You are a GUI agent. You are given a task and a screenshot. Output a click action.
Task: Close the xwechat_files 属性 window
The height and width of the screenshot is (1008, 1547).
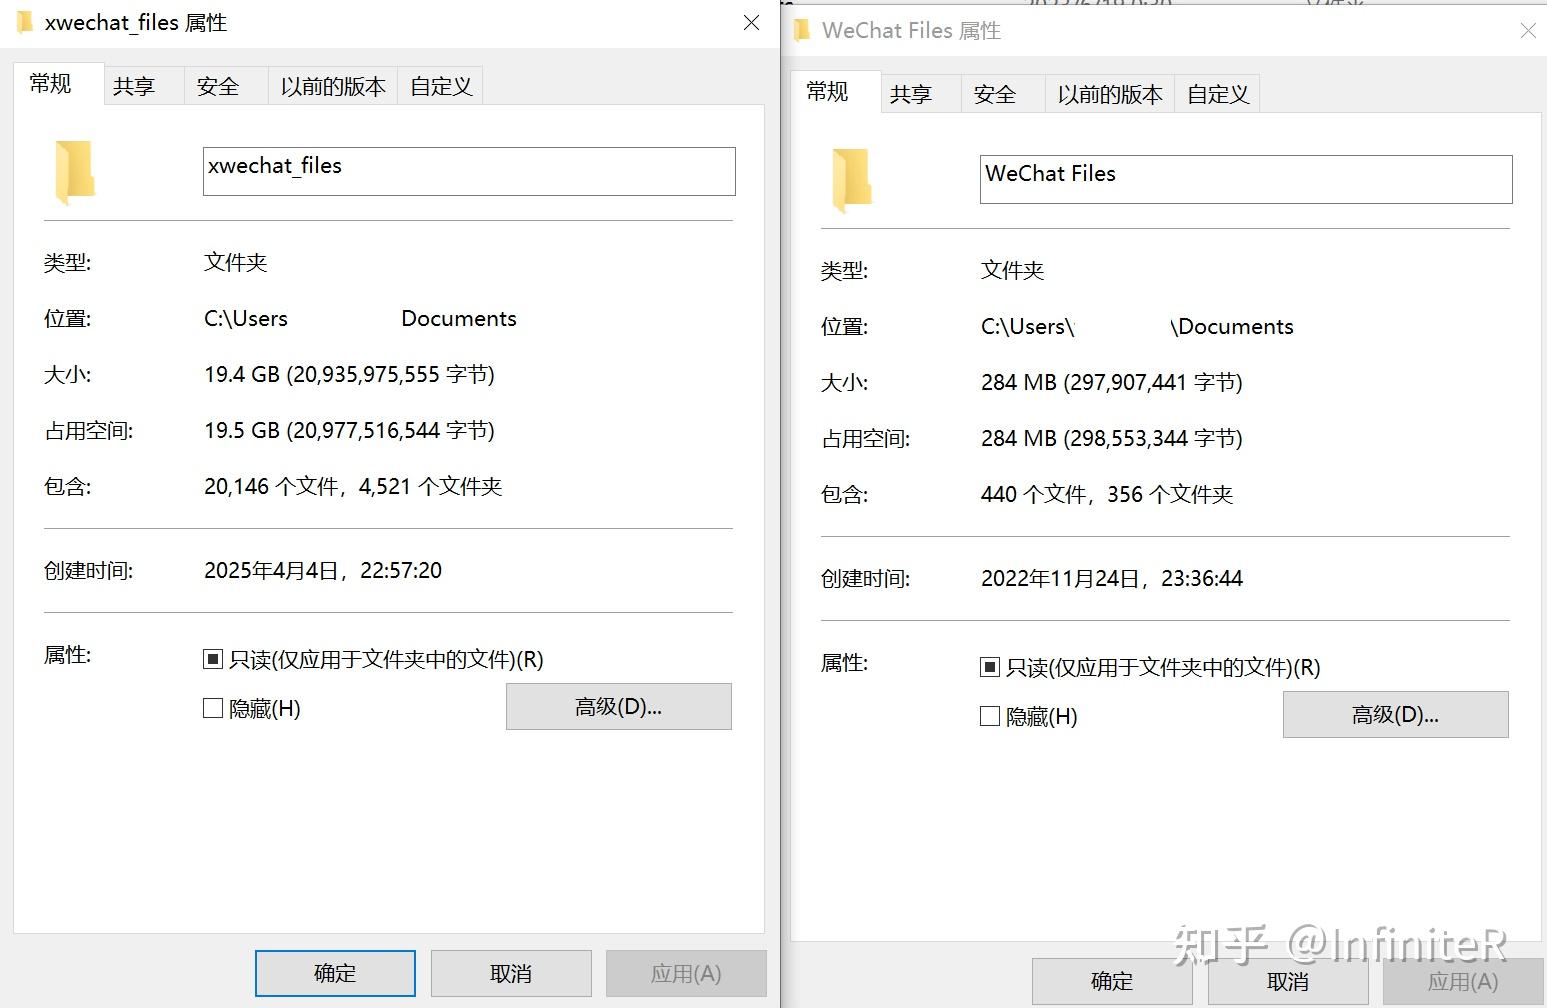point(752,22)
